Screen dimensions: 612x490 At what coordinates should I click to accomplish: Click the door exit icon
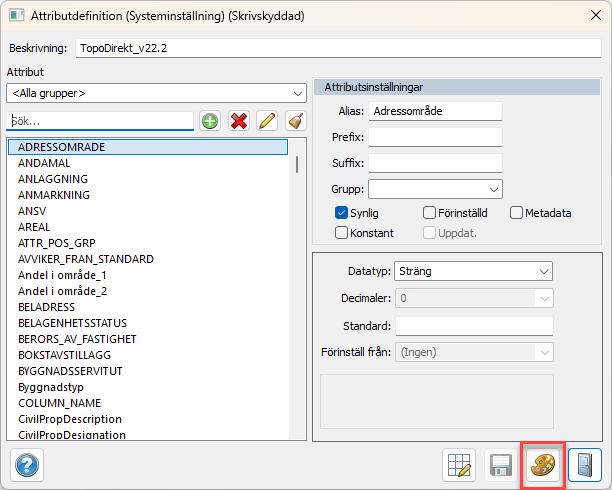tap(585, 466)
